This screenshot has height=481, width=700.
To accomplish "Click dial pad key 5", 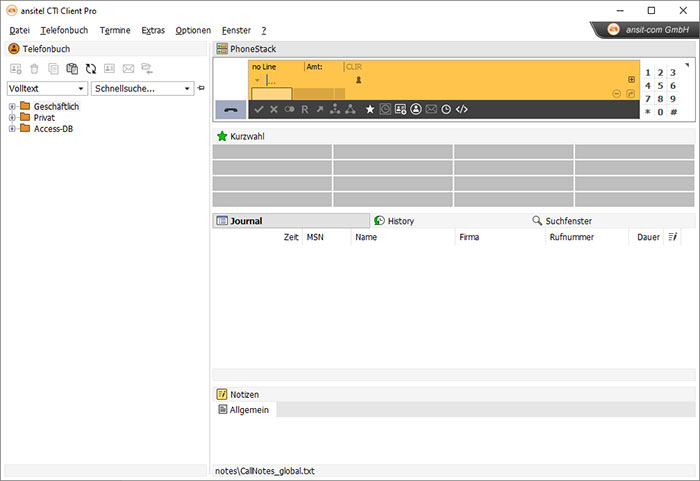I will coord(660,86).
